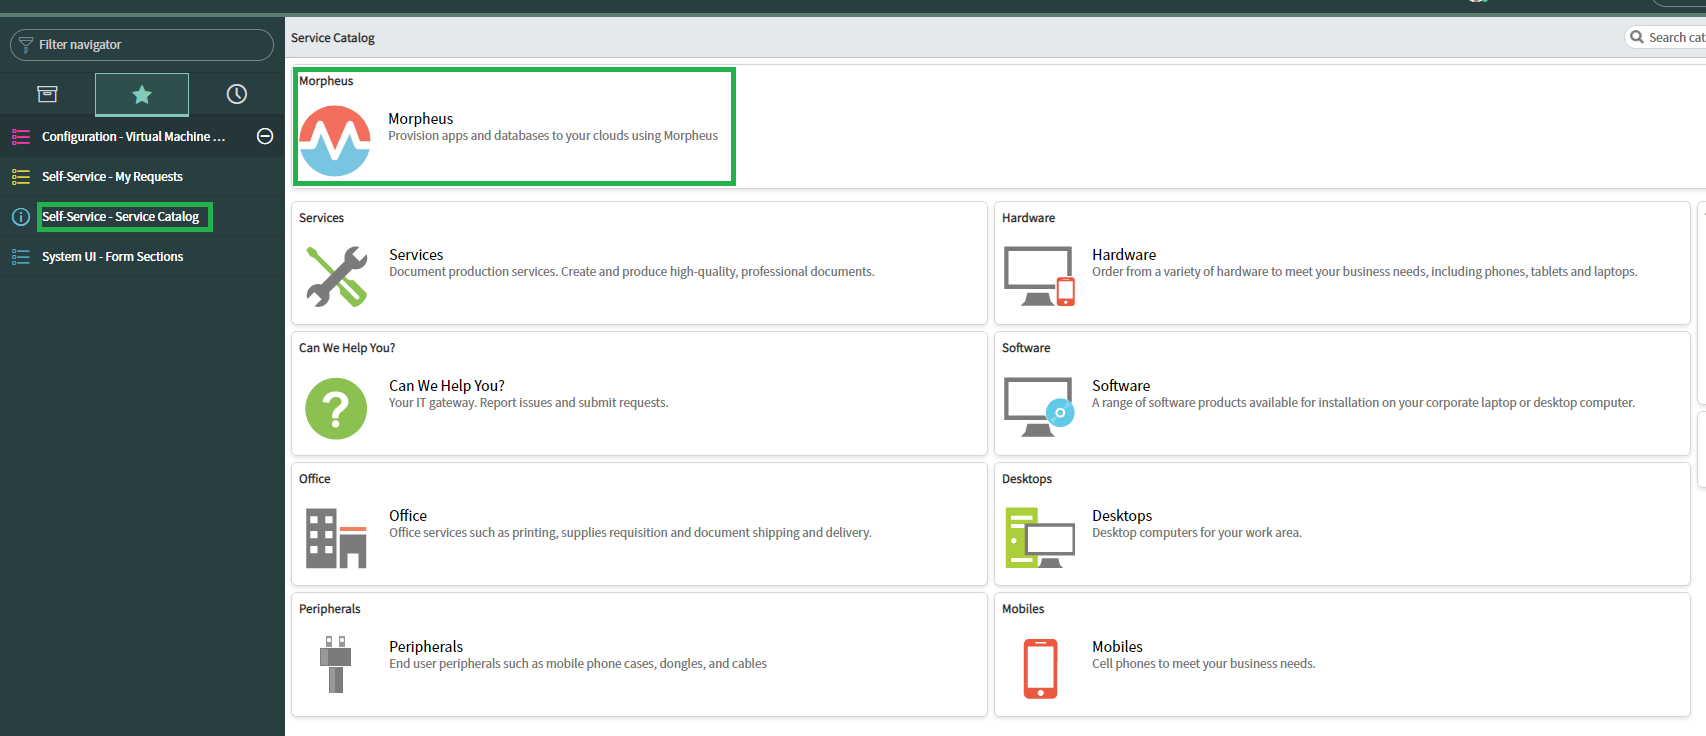Open the Hardware category link
Viewport: 1706px width, 736px height.
[1124, 255]
